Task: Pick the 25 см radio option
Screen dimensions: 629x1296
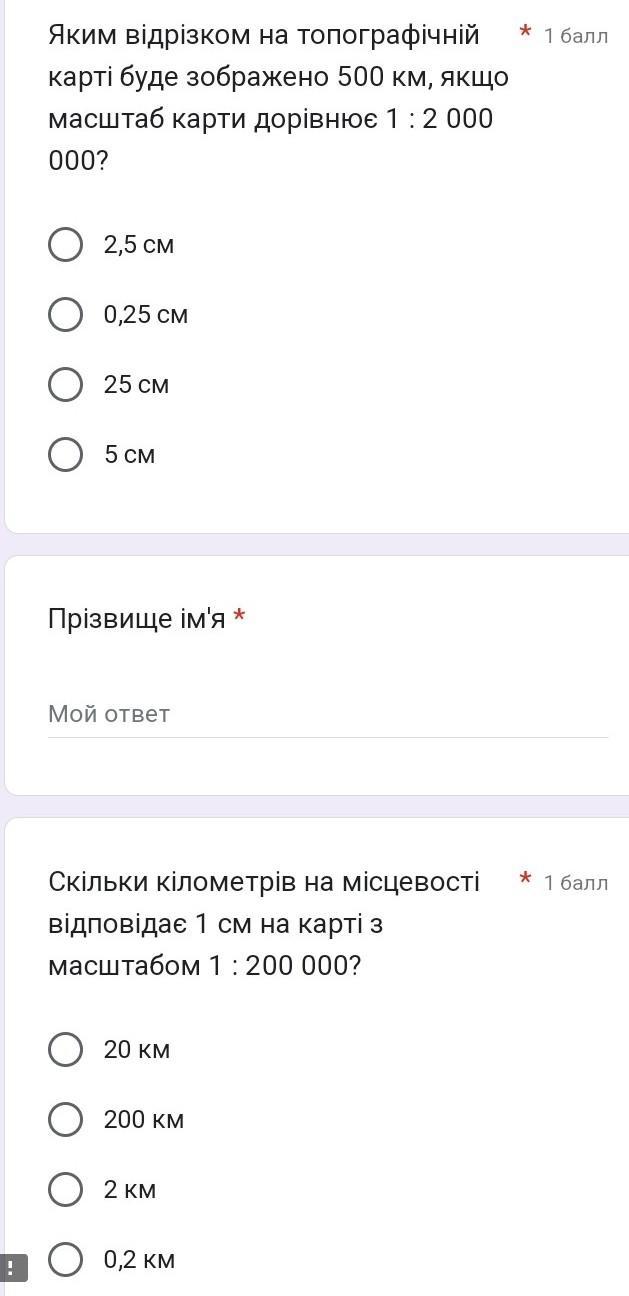Action: pos(66,385)
